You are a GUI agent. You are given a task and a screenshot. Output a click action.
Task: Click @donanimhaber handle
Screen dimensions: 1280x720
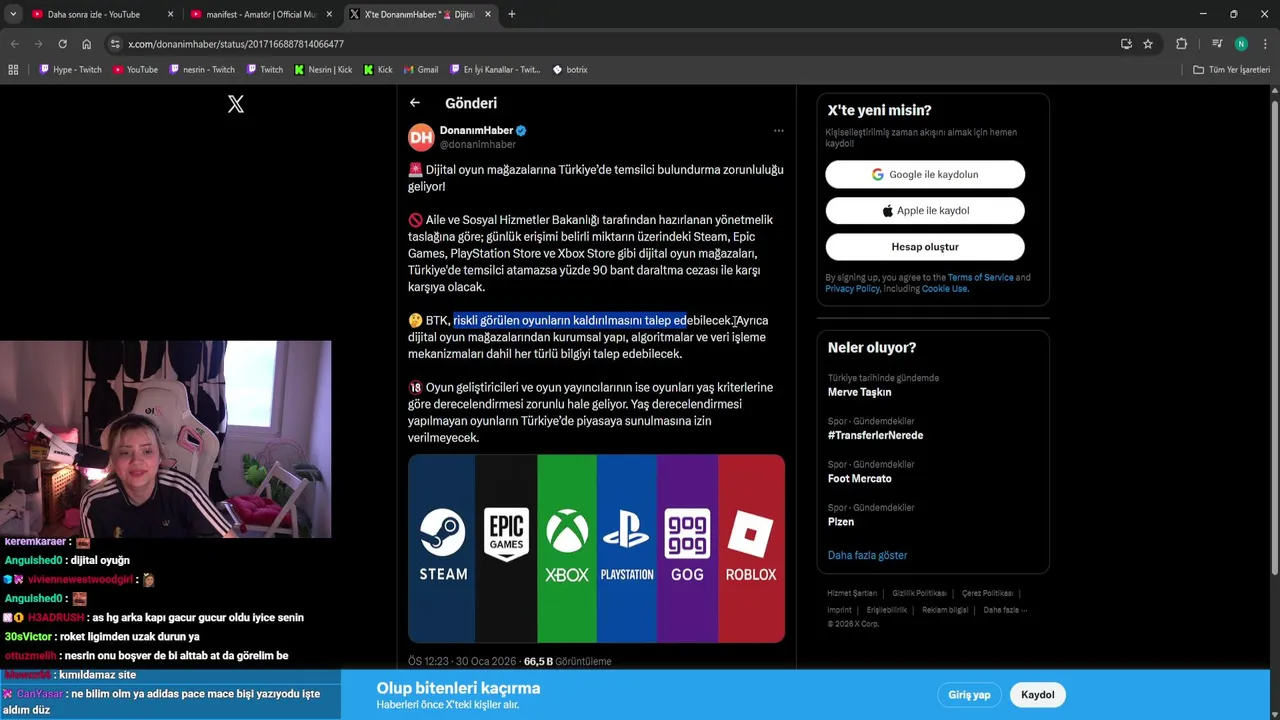point(478,144)
